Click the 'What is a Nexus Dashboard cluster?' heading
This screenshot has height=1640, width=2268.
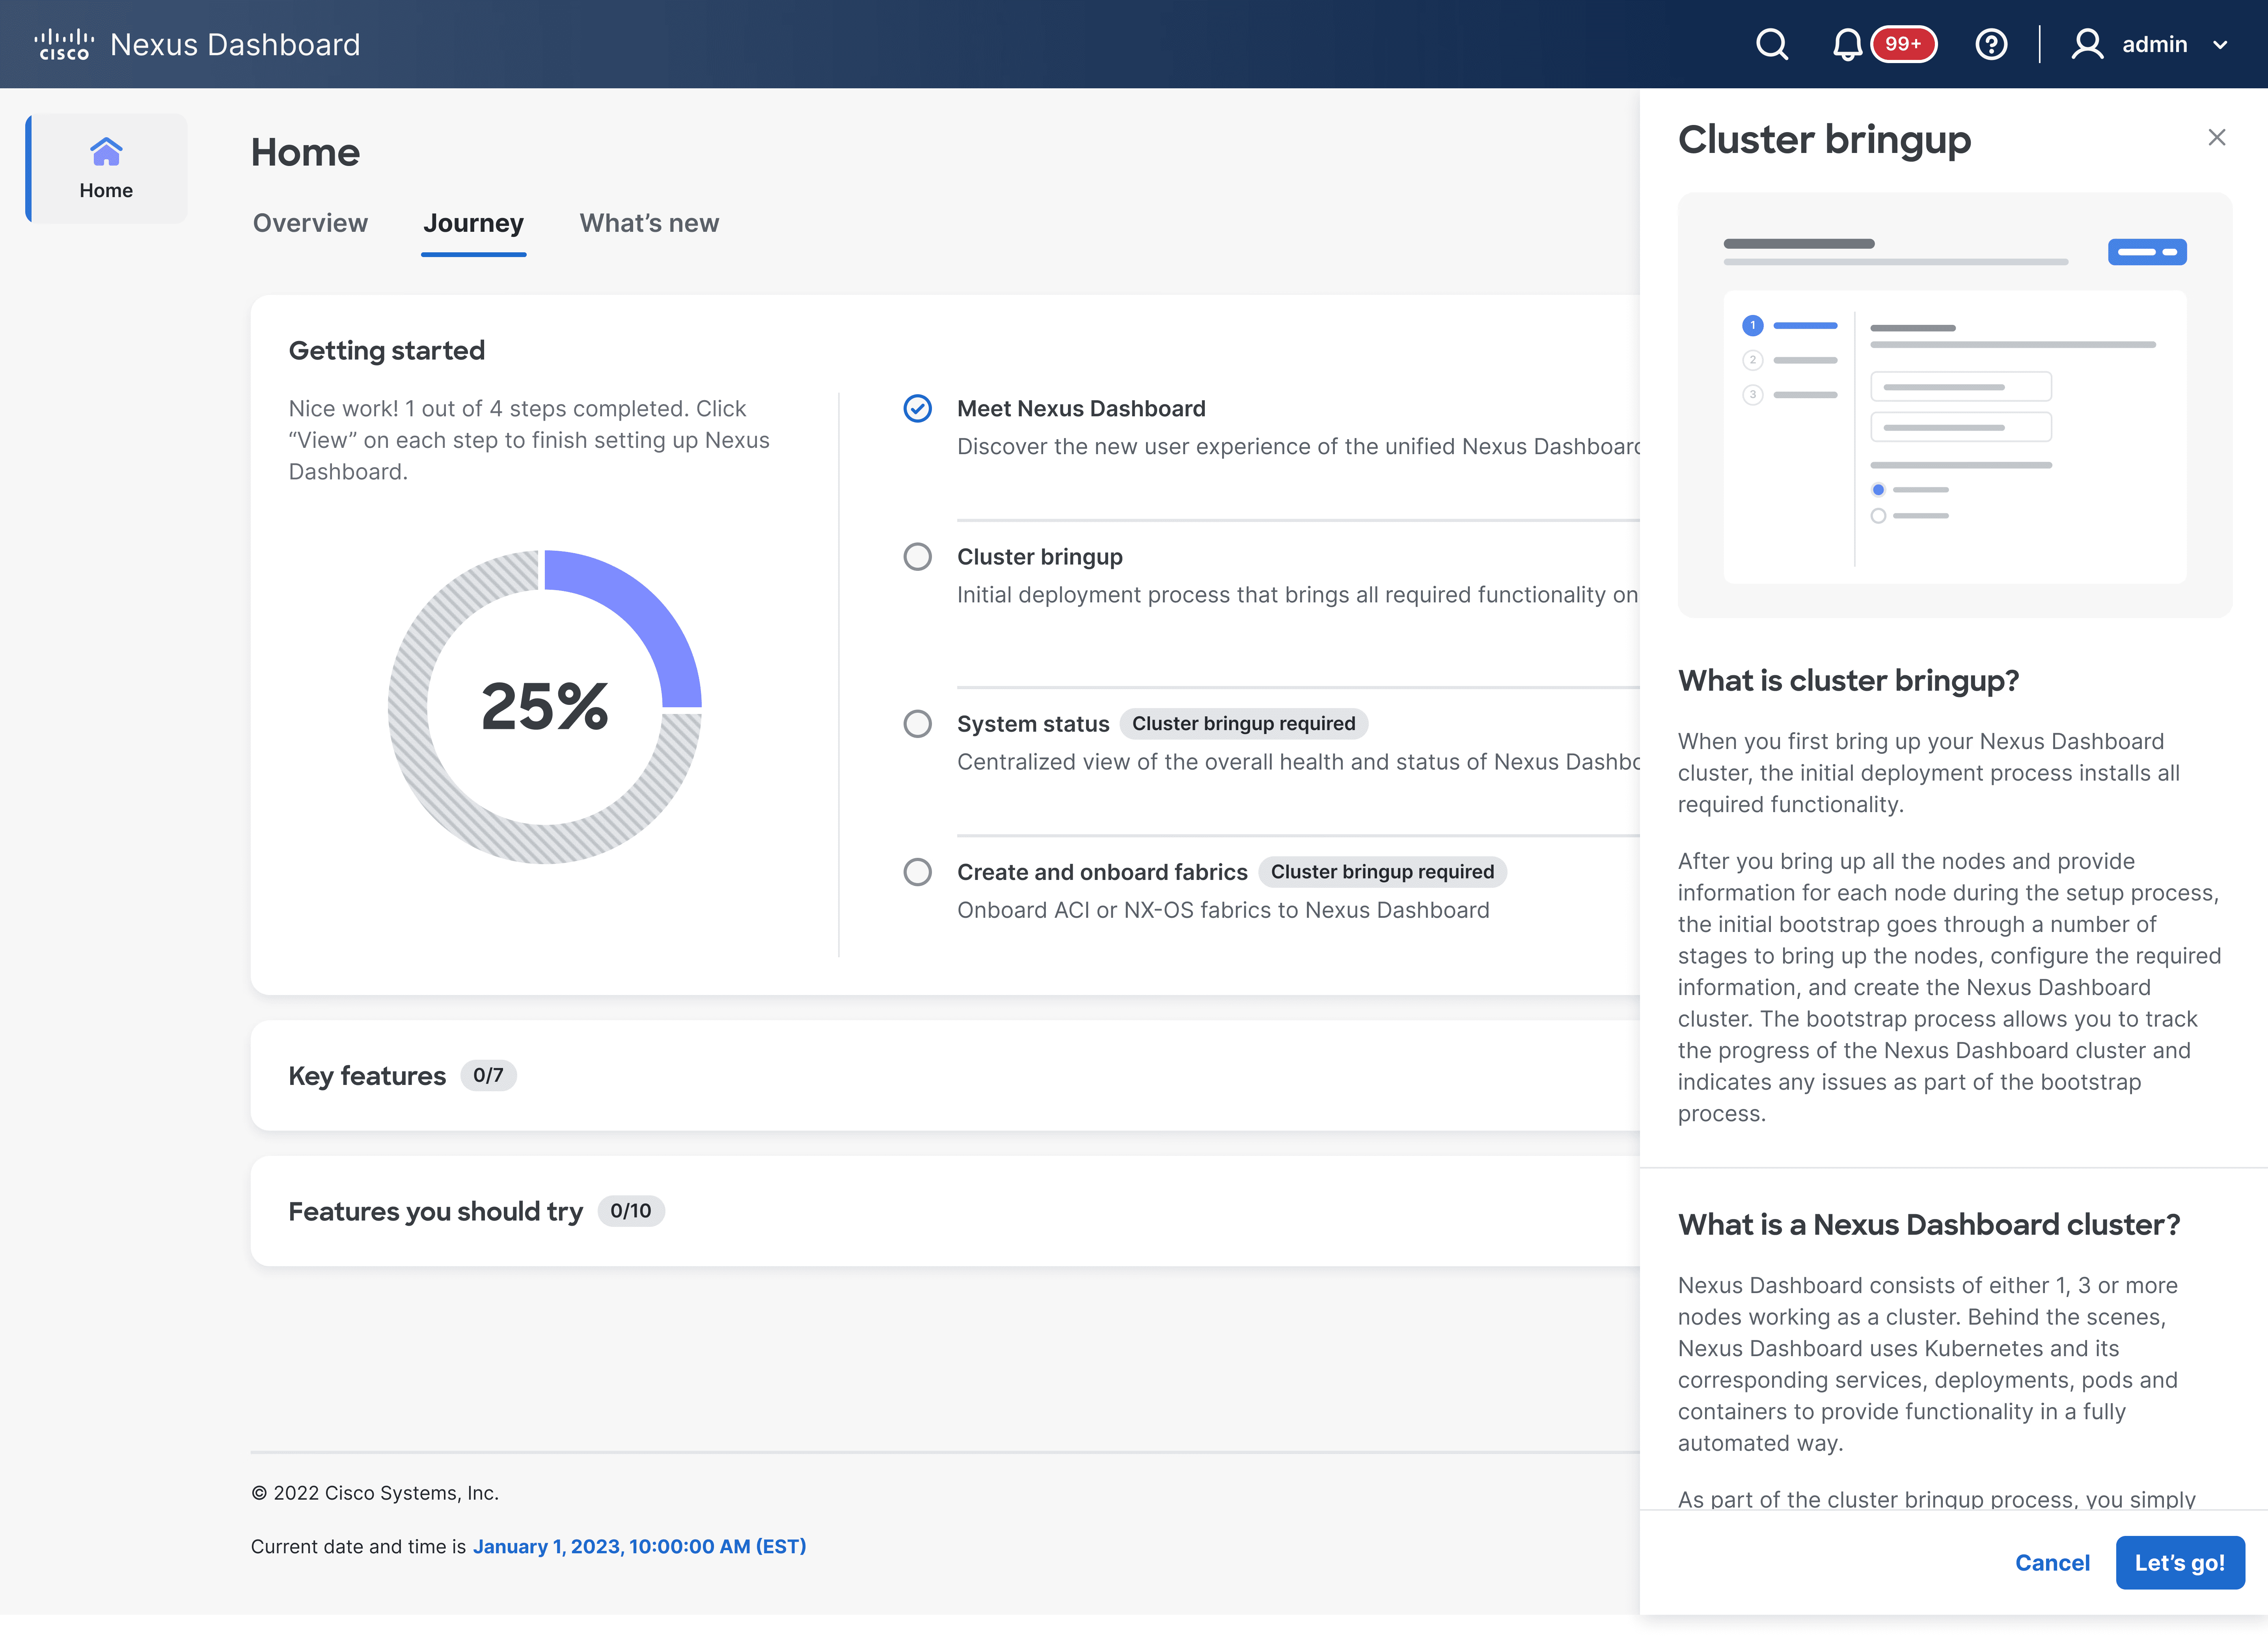(x=1929, y=1224)
